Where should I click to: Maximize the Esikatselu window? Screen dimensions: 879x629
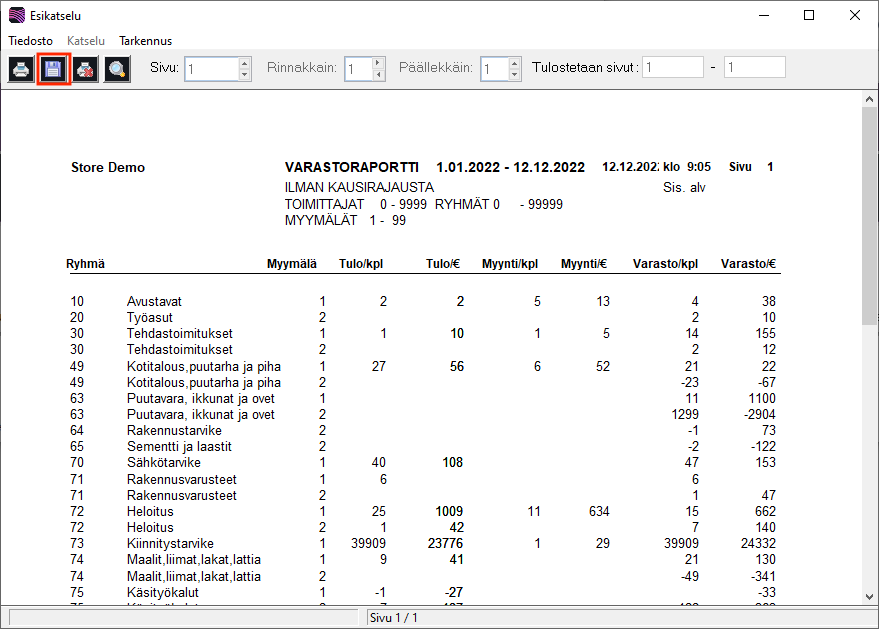pyautogui.click(x=809, y=16)
